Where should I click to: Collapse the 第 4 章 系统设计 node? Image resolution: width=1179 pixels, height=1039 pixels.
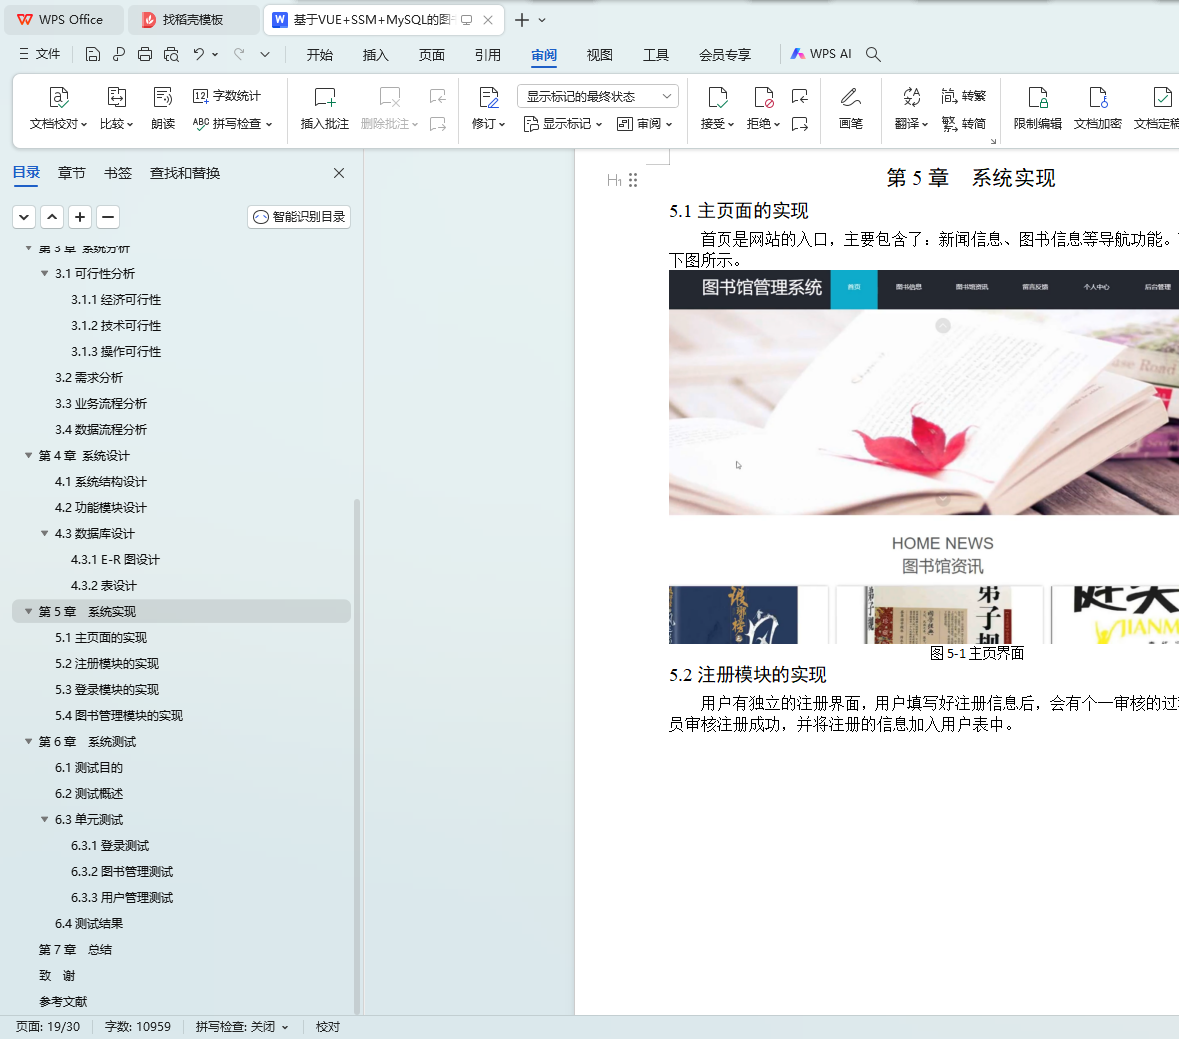pos(29,456)
